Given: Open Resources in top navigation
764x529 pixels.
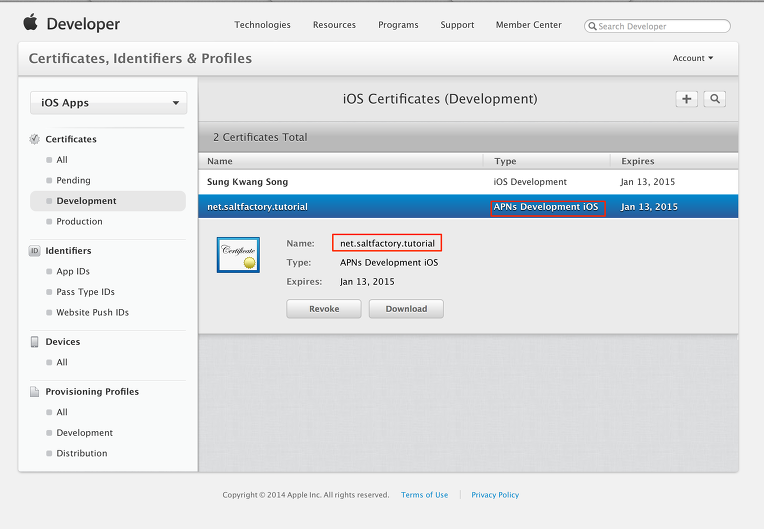Looking at the screenshot, I should tap(334, 25).
